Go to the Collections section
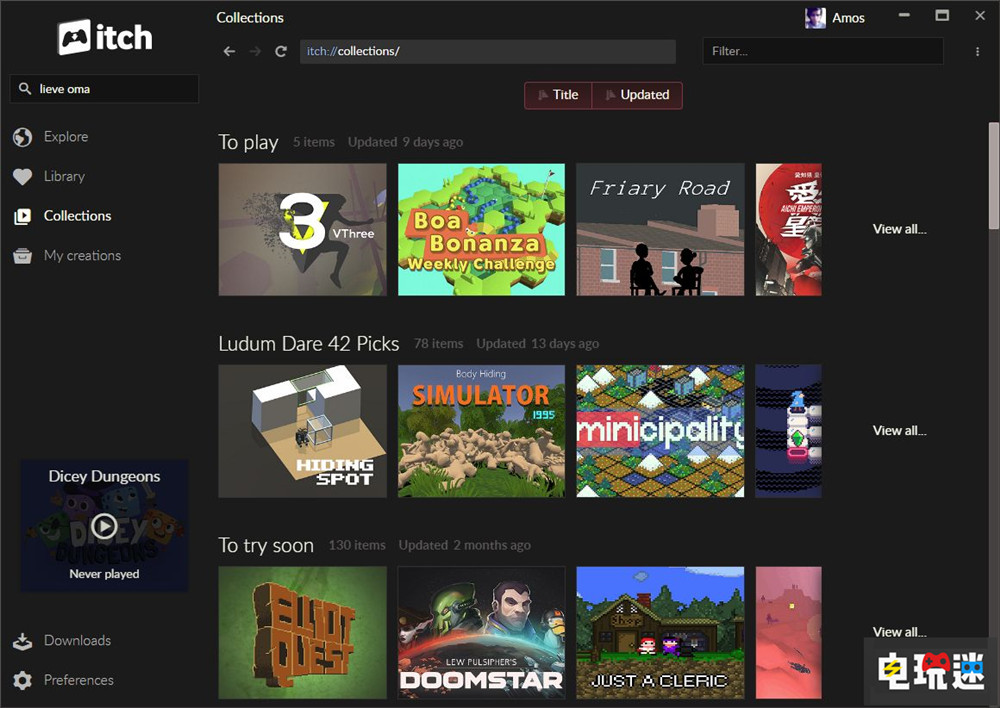The image size is (1000, 708). (77, 216)
